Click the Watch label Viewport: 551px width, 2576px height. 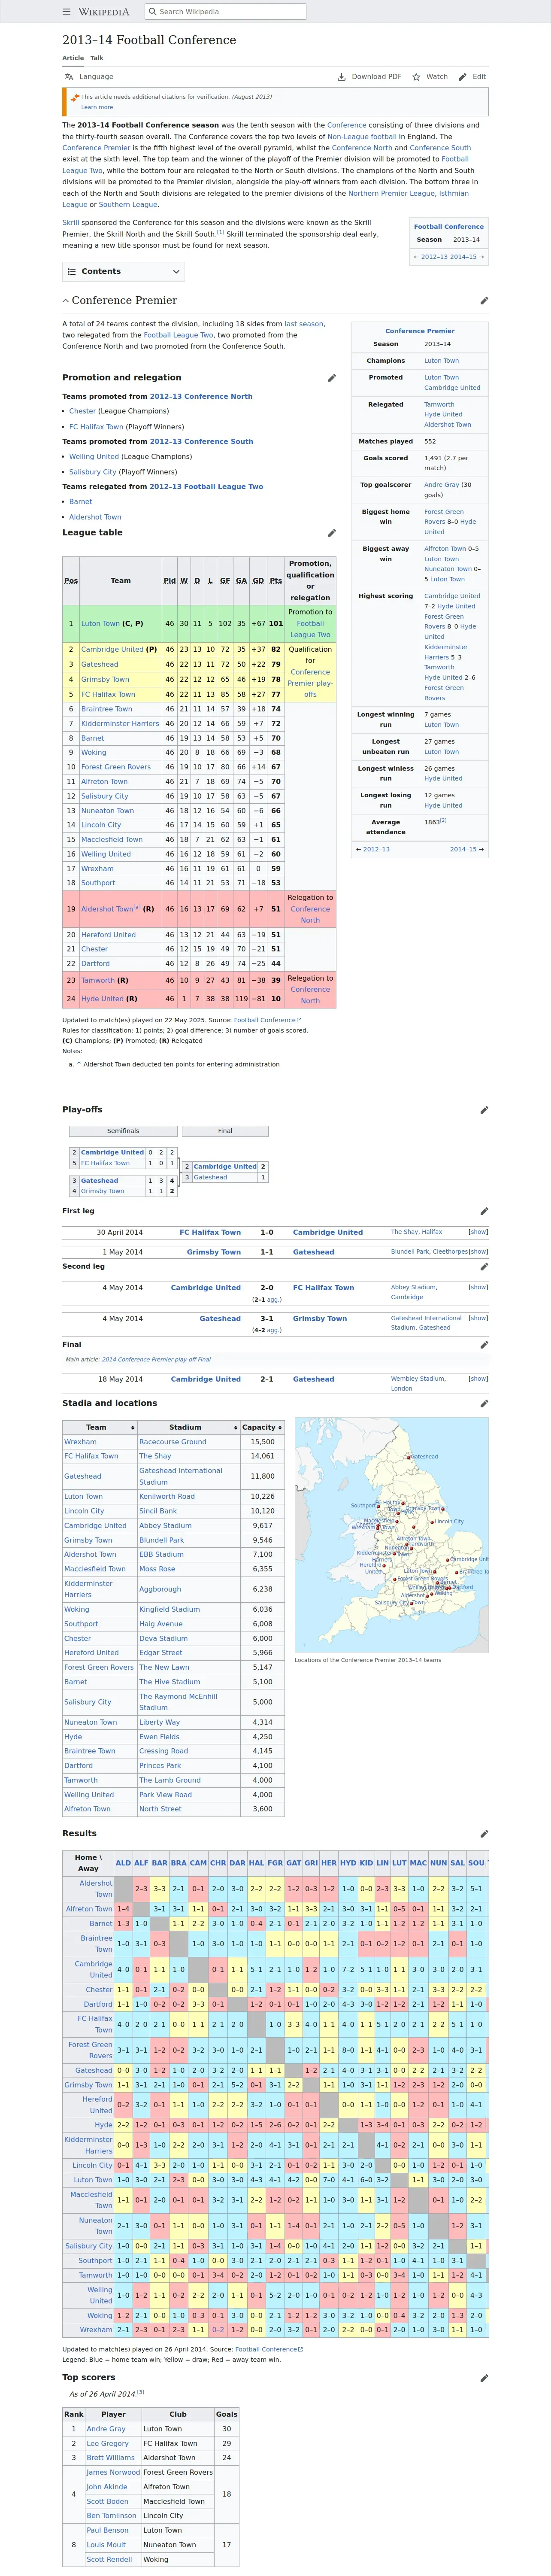[x=437, y=77]
